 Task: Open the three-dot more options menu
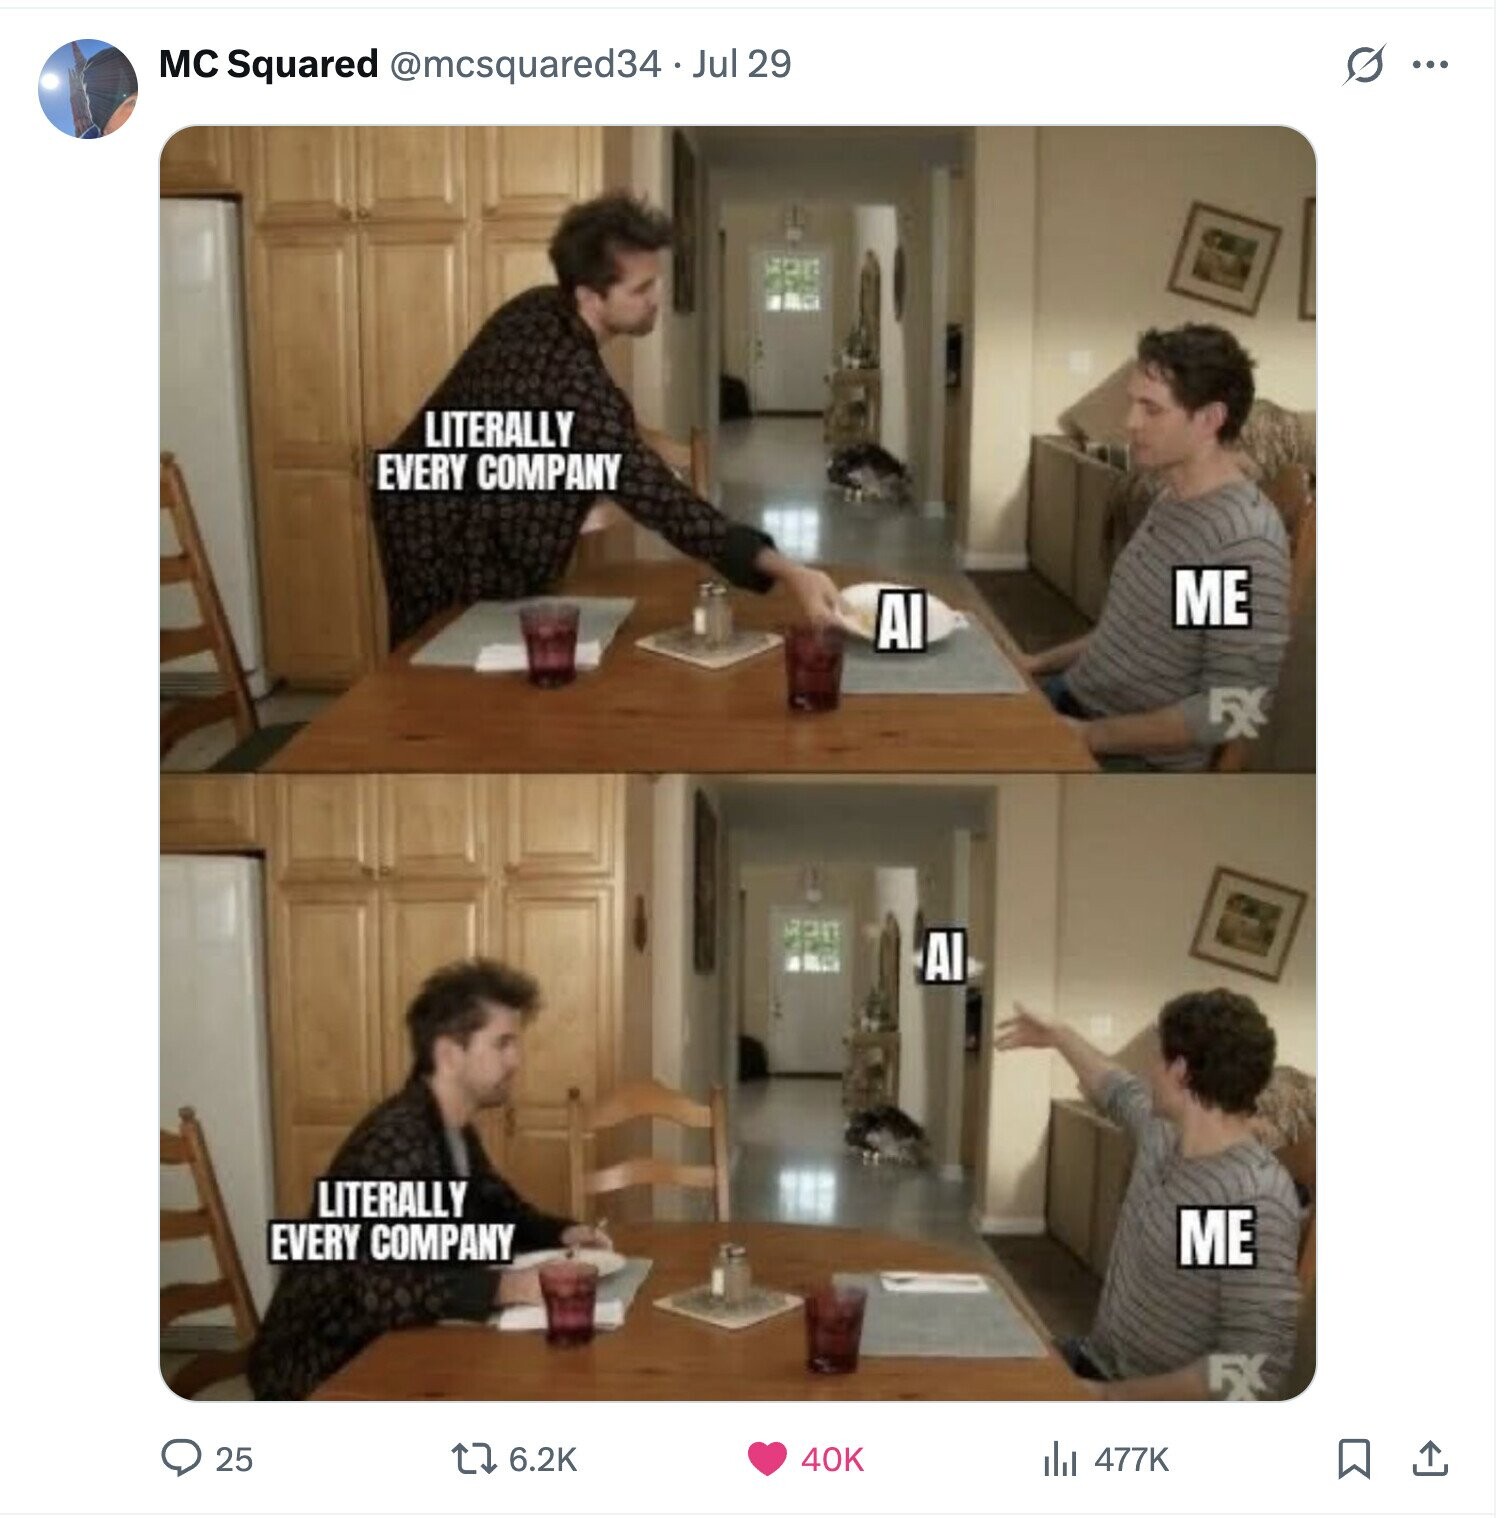click(1430, 65)
